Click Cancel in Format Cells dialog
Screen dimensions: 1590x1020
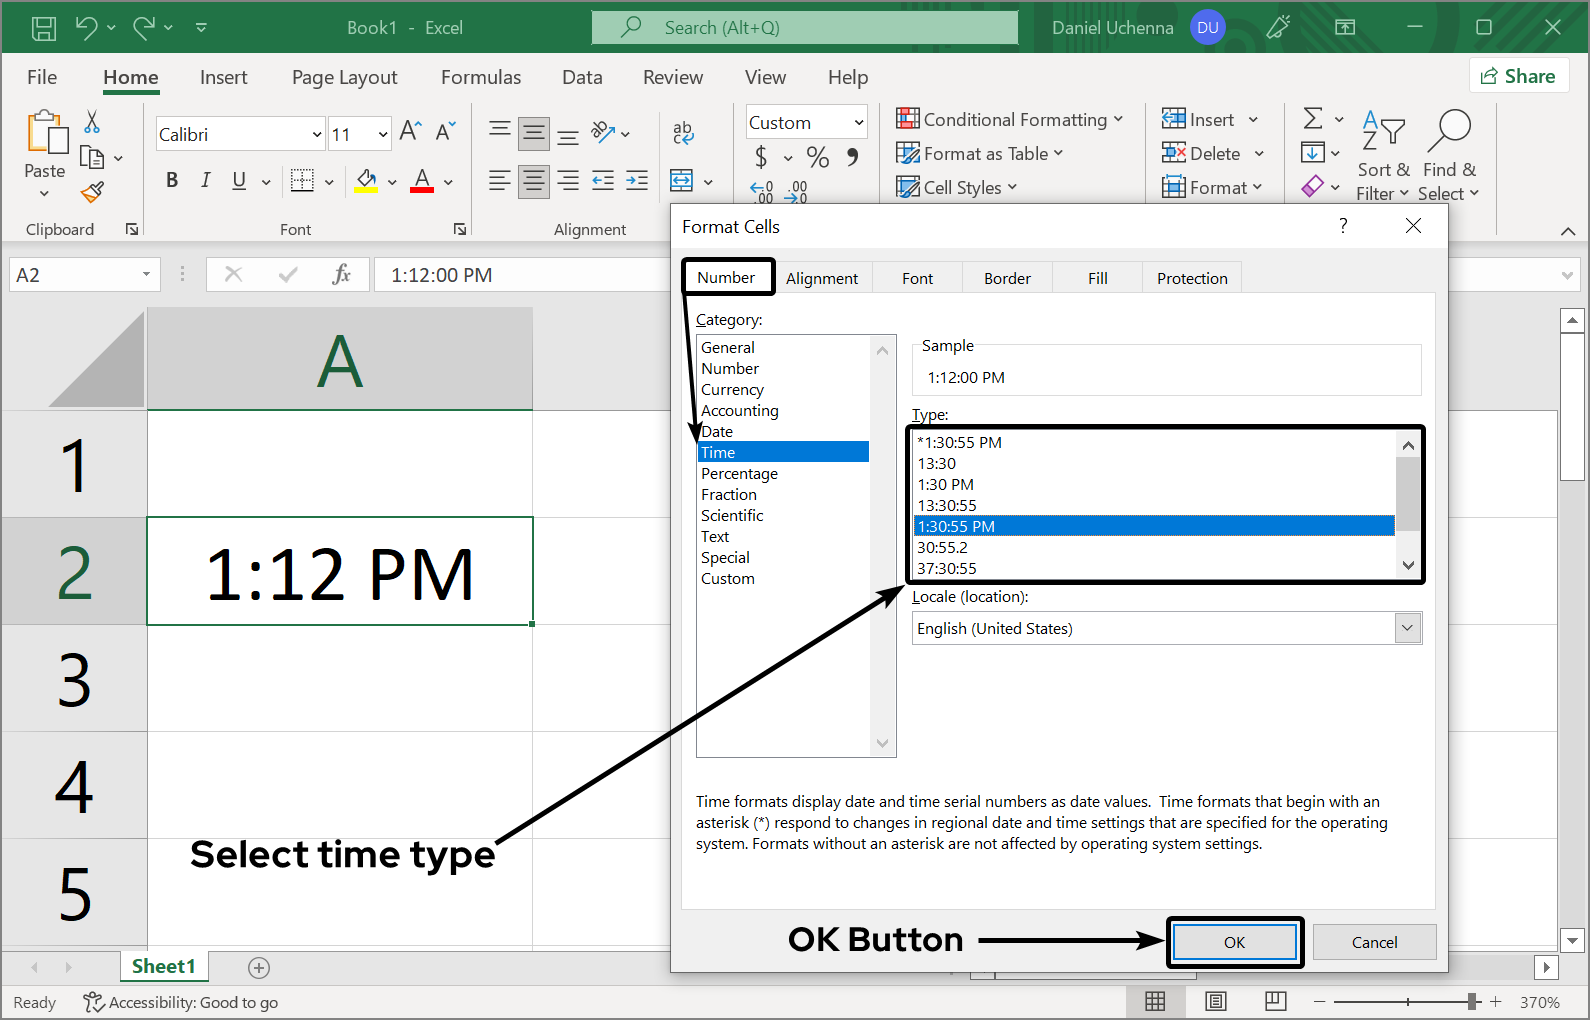tap(1373, 942)
